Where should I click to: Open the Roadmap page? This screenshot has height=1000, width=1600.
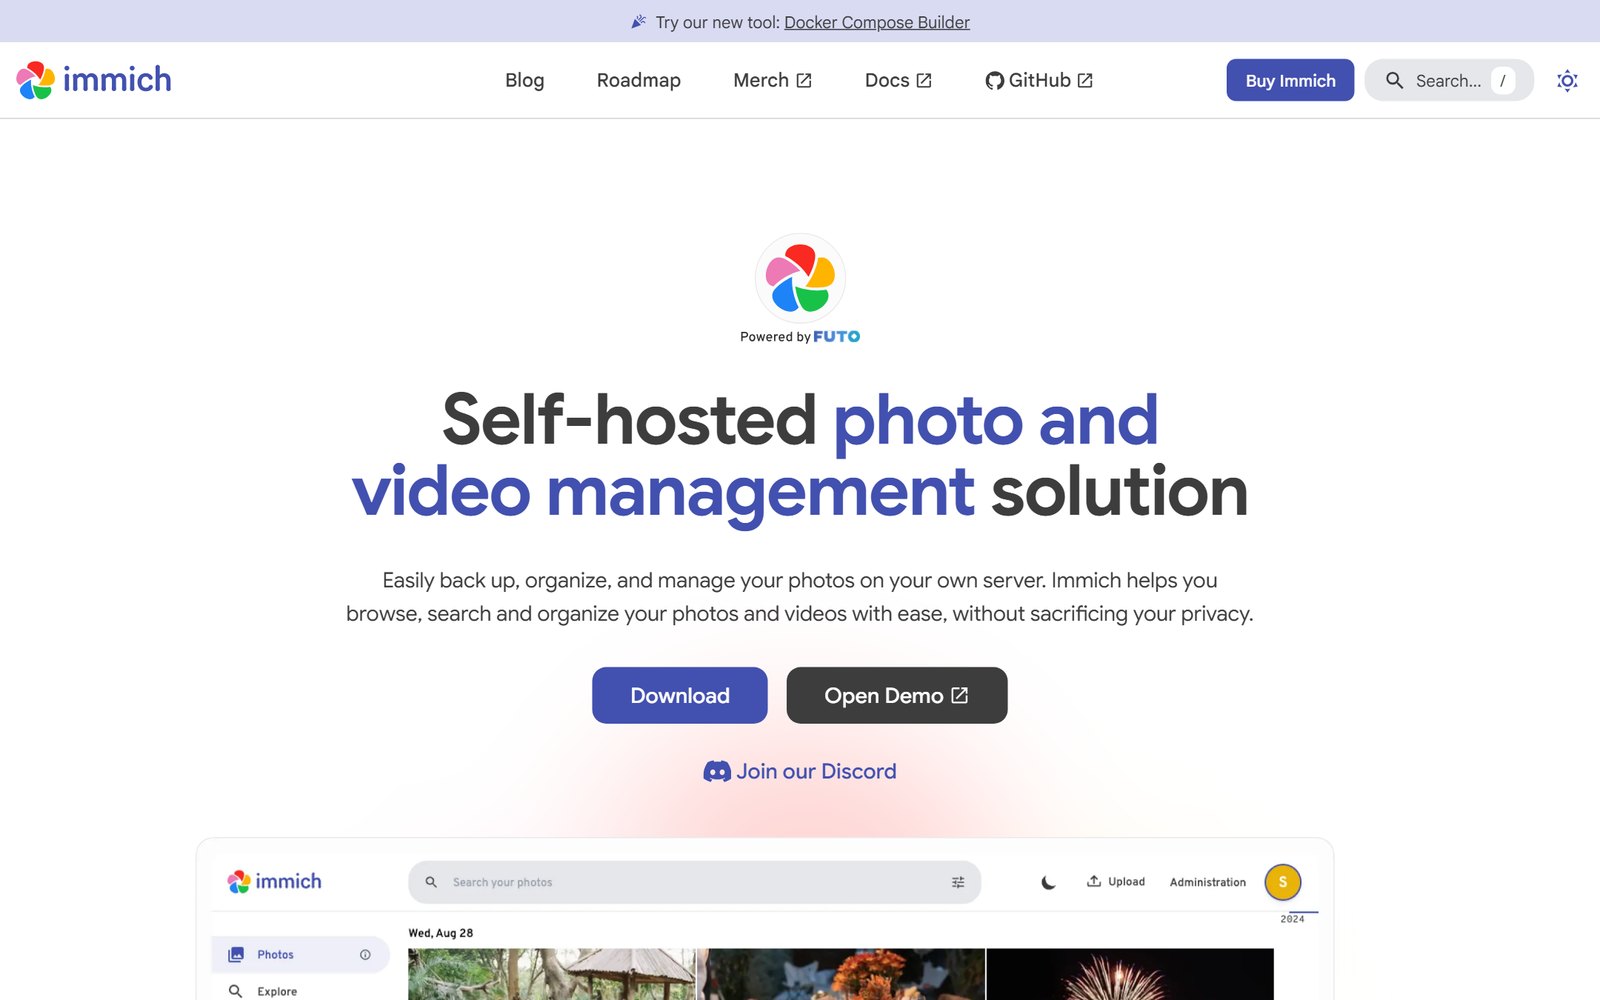click(639, 80)
